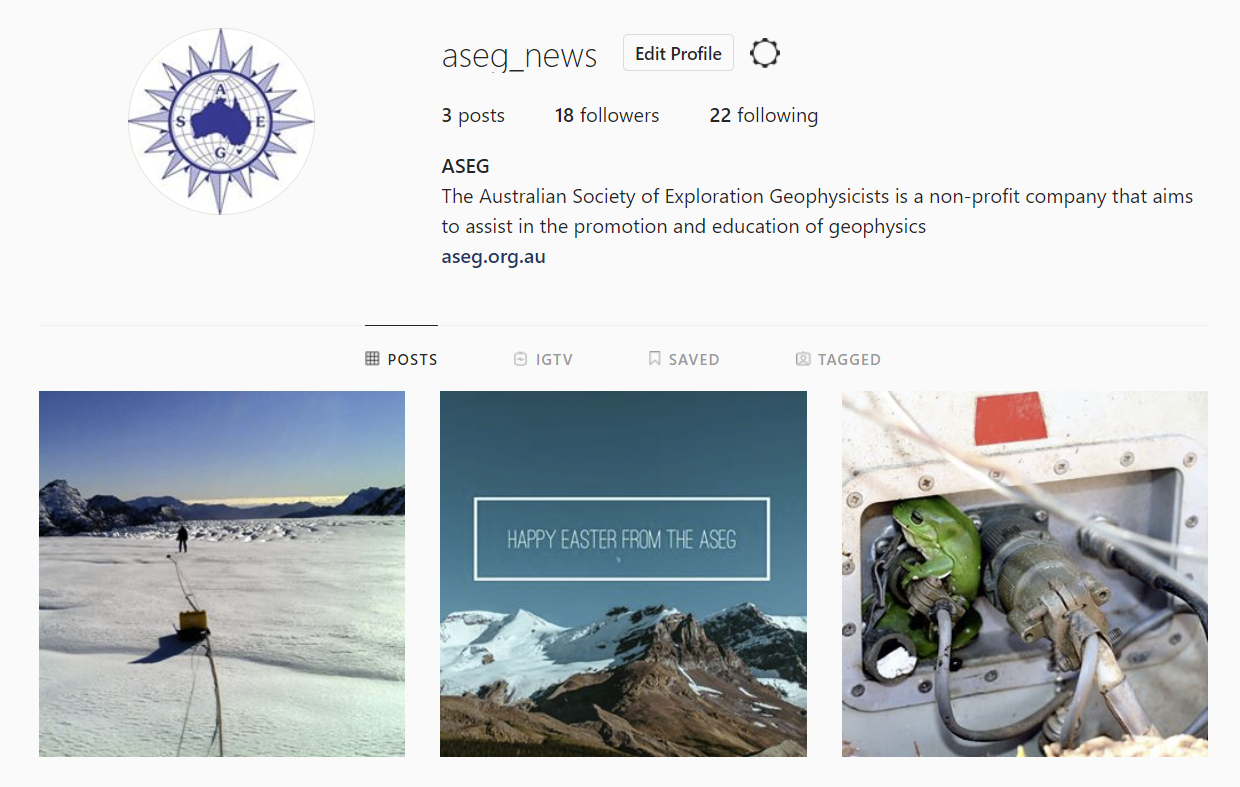
Task: Click the aseg_news username heading
Action: (519, 56)
